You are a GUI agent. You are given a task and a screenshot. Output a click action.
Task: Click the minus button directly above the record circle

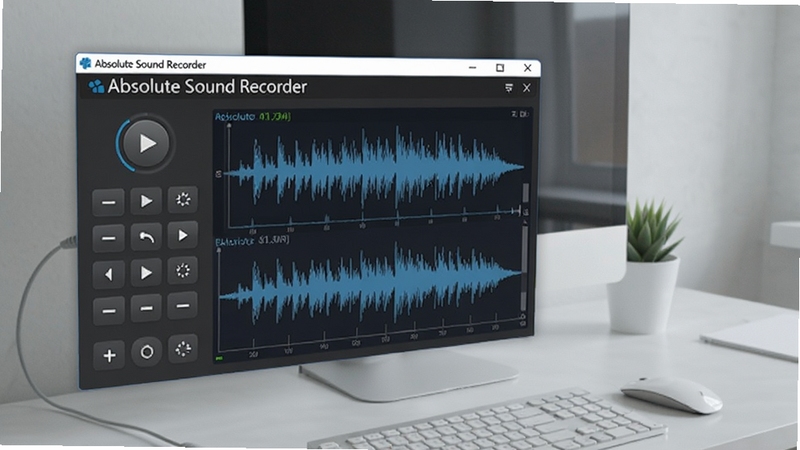coord(146,308)
